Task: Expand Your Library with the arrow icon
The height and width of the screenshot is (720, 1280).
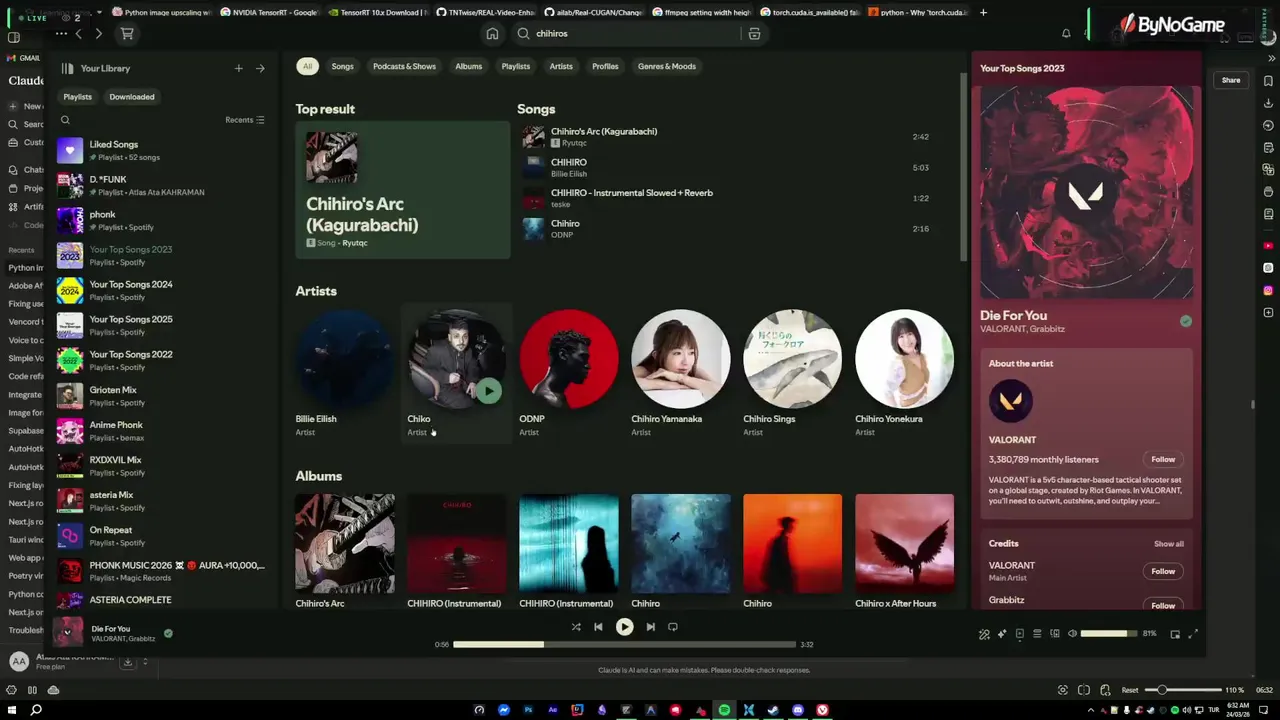Action: (x=260, y=68)
